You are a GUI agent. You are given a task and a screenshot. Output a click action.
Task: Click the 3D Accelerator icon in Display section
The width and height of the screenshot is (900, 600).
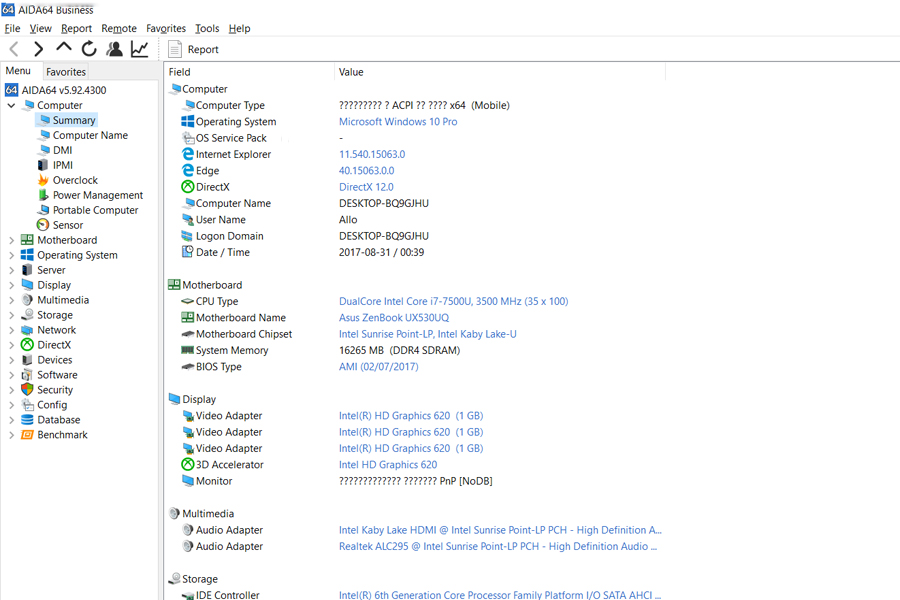(x=188, y=464)
